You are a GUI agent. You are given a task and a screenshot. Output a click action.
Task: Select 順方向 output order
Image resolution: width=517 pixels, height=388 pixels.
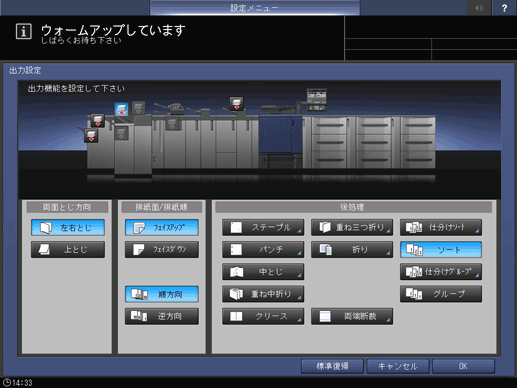pyautogui.click(x=162, y=294)
